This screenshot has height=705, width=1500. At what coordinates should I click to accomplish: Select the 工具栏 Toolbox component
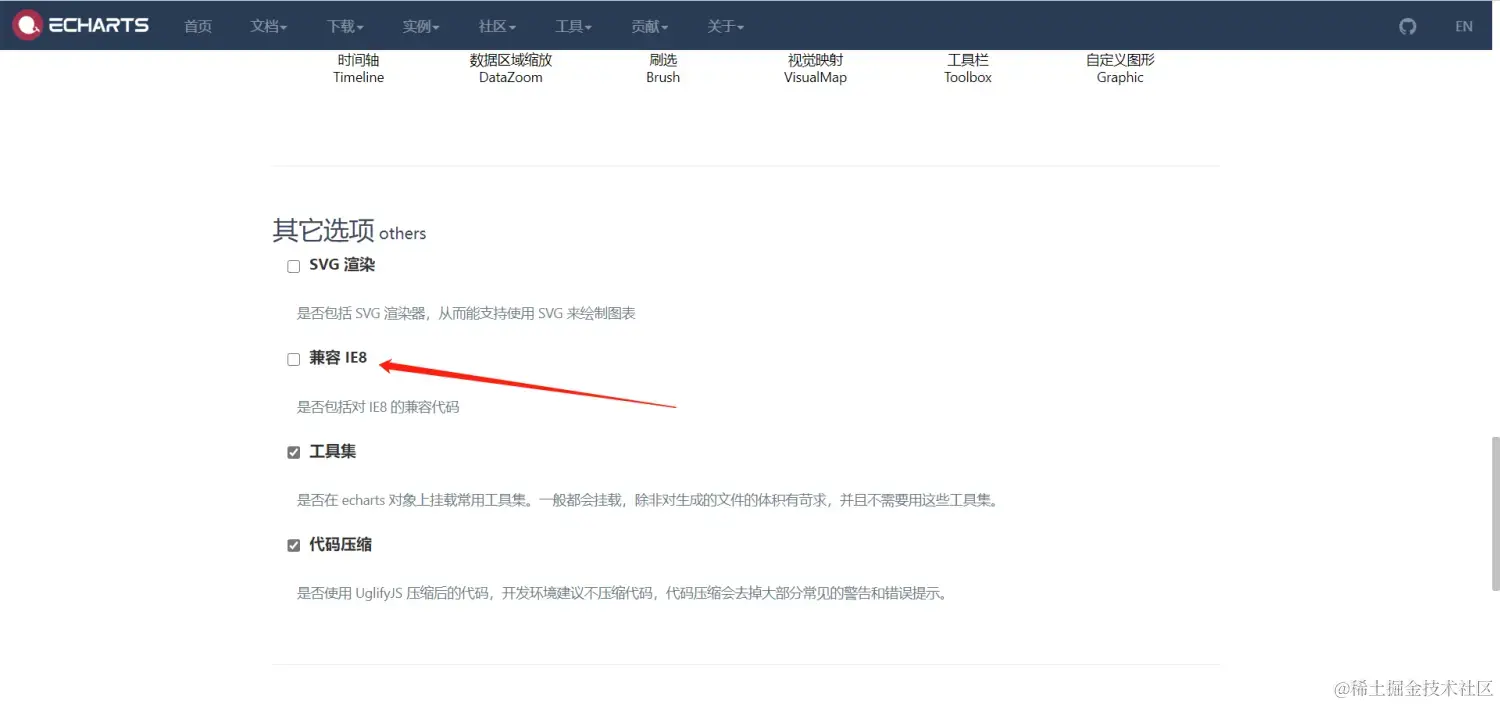coord(968,68)
